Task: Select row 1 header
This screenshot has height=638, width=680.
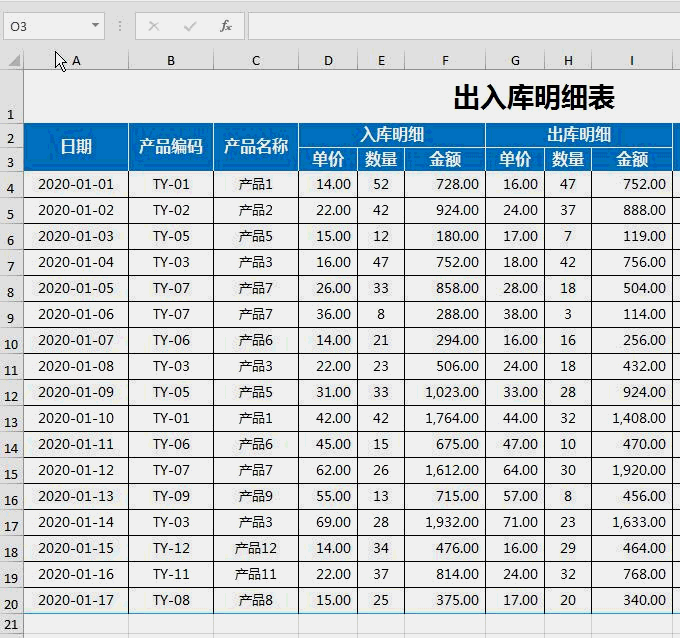Action: (12, 96)
